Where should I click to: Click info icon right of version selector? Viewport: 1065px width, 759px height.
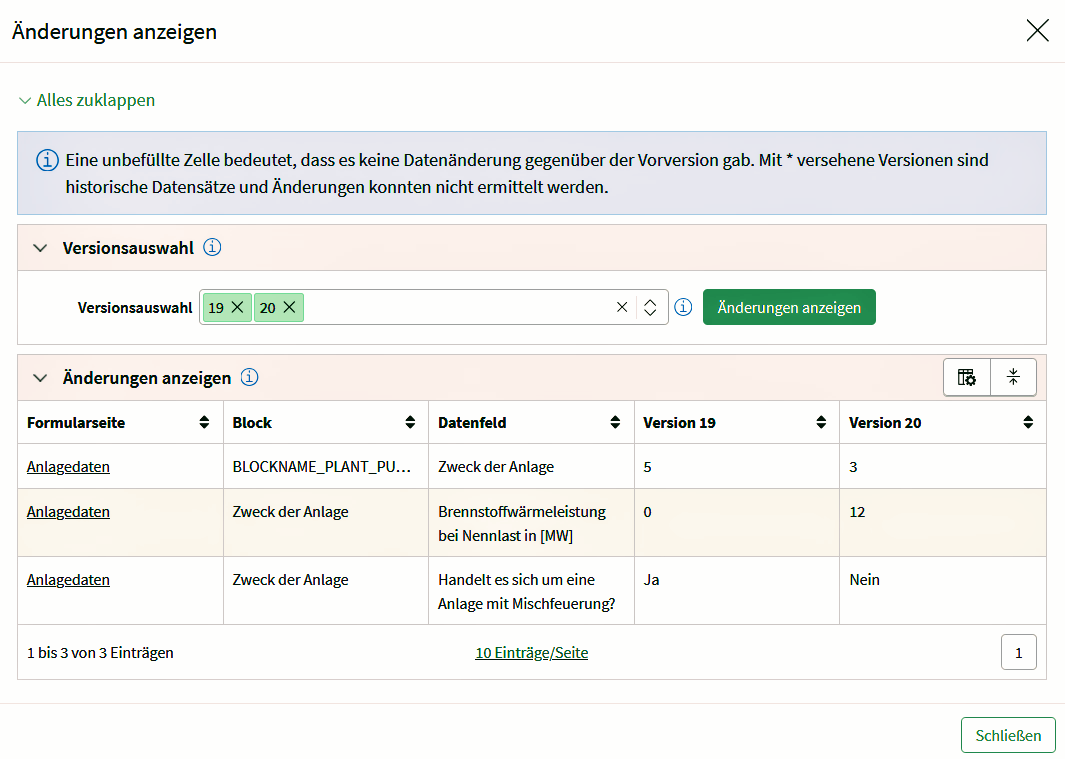pyautogui.click(x=683, y=307)
